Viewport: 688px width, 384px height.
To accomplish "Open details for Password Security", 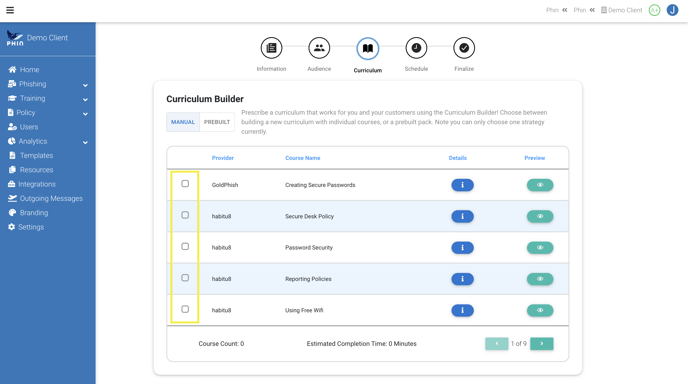I will coord(462,248).
